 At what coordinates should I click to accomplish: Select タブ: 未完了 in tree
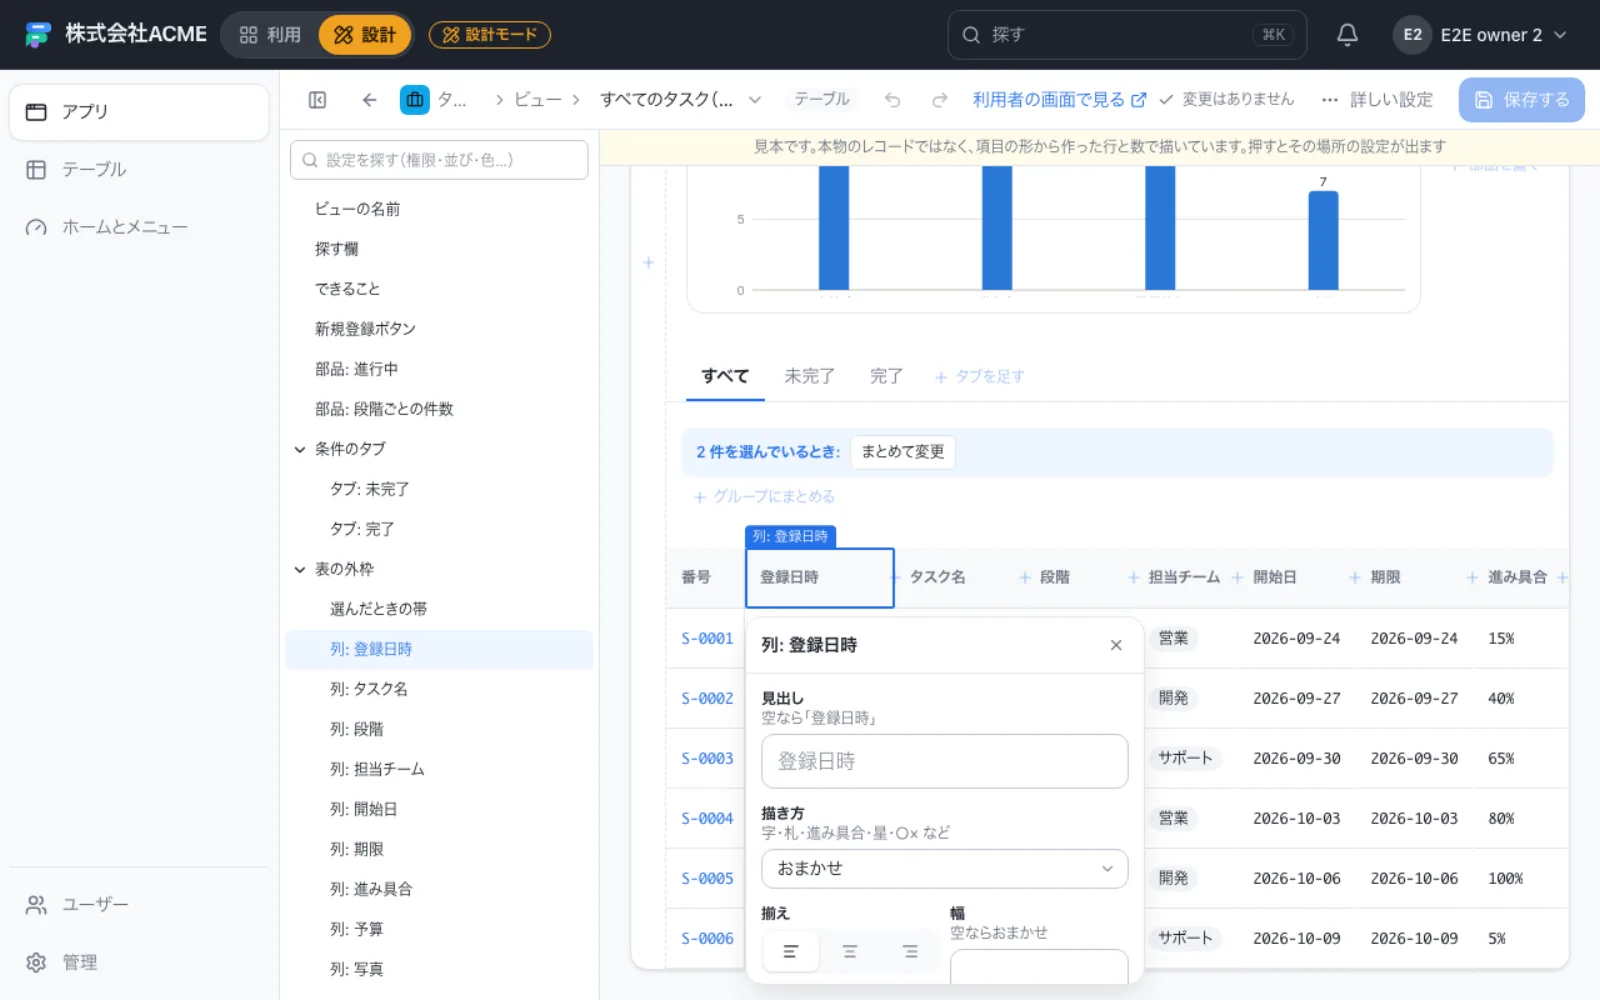439,489
